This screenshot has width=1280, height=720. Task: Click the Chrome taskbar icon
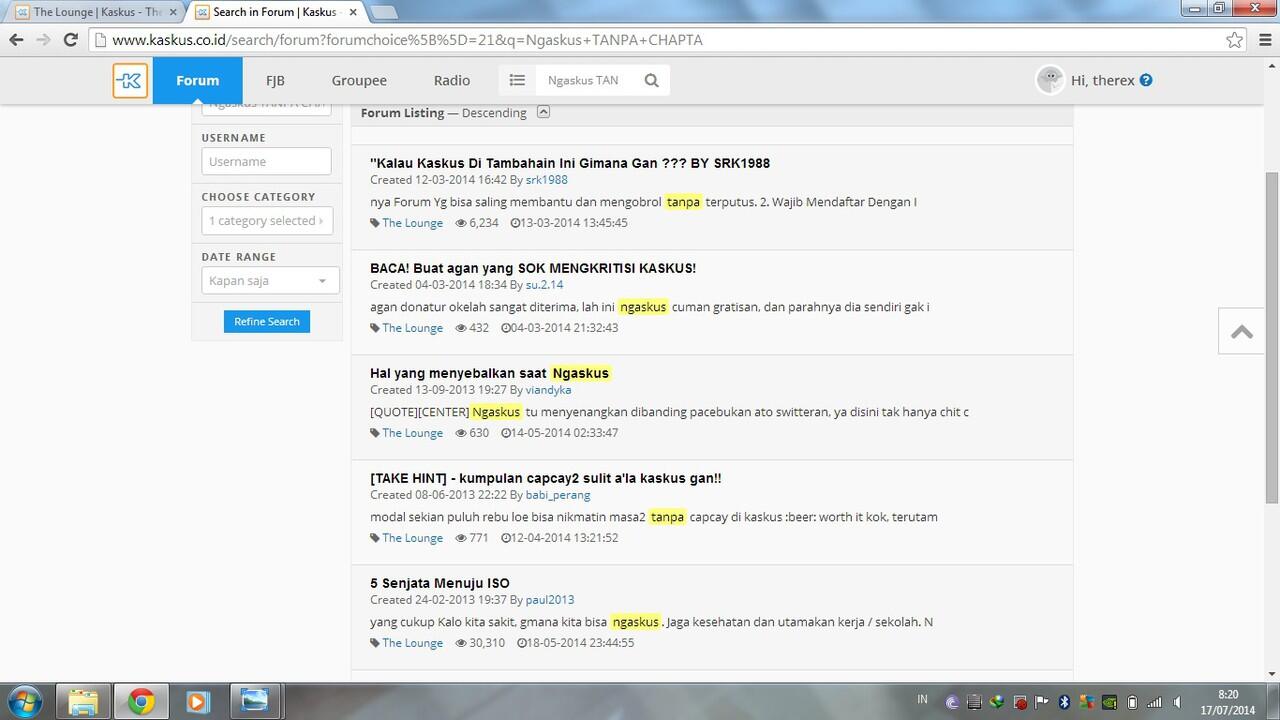point(141,701)
